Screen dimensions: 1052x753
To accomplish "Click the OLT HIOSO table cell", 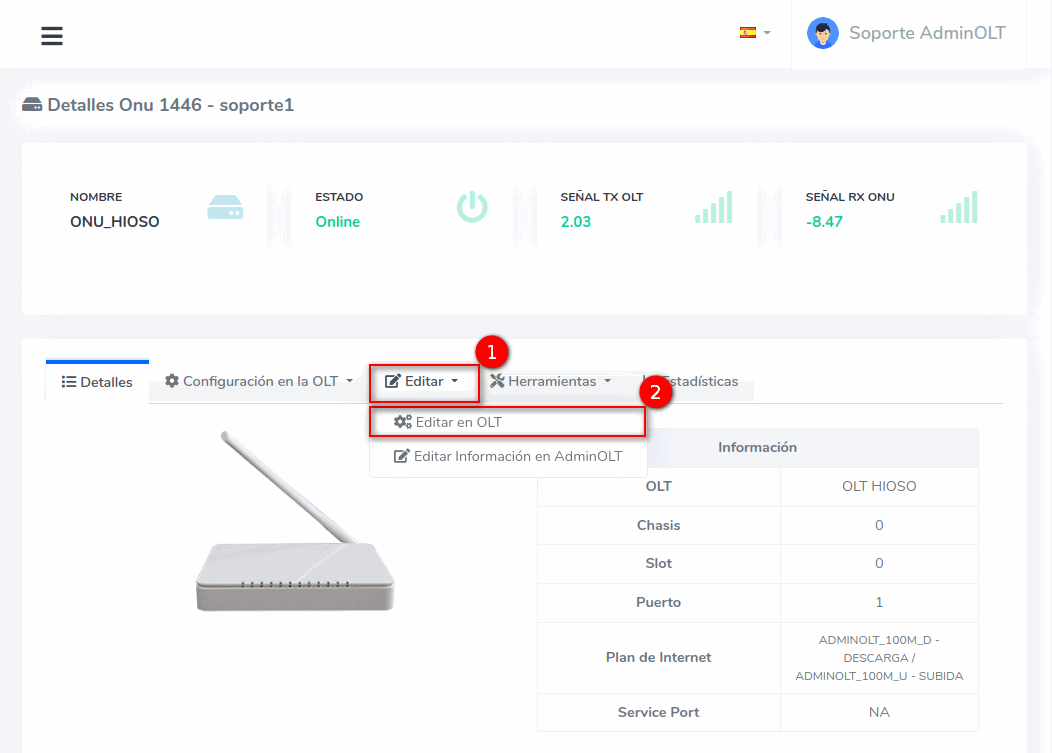I will click(878, 487).
